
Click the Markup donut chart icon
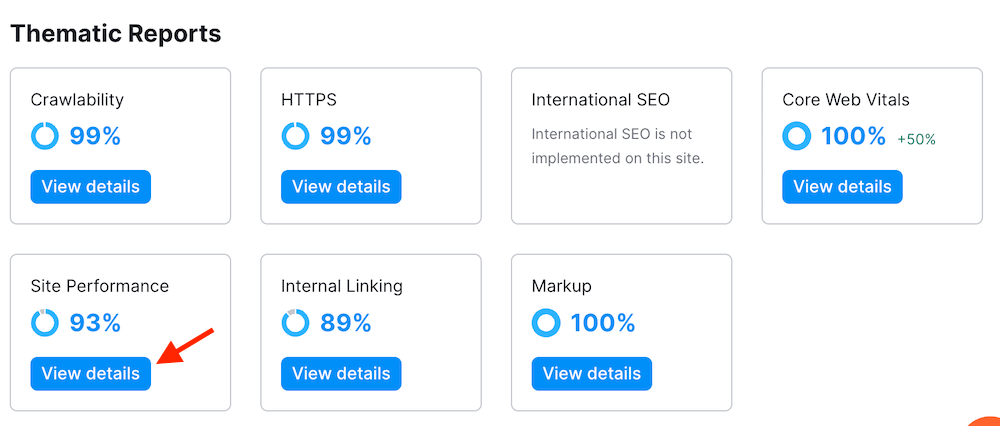(546, 323)
